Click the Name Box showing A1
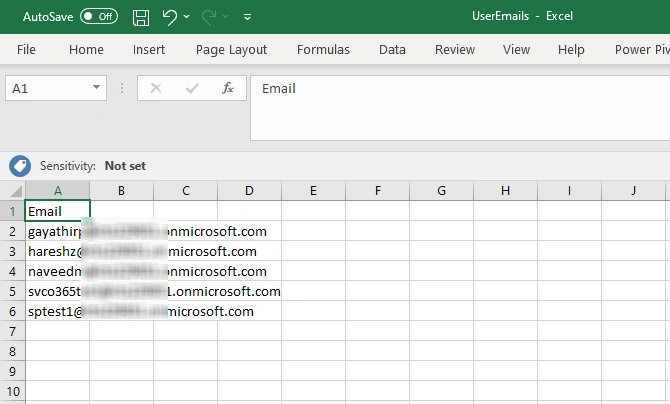The image size is (670, 404). pyautogui.click(x=47, y=88)
